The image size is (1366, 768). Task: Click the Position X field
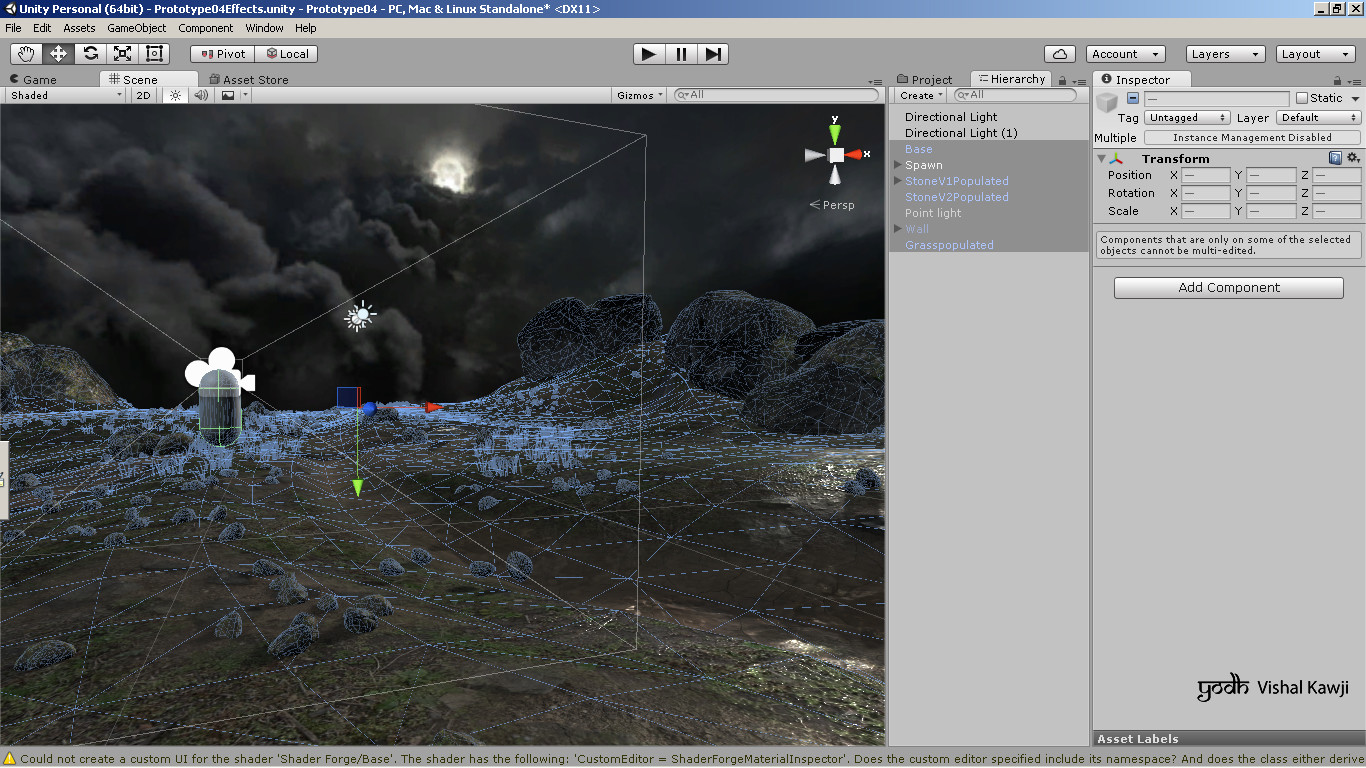pyautogui.click(x=1206, y=175)
